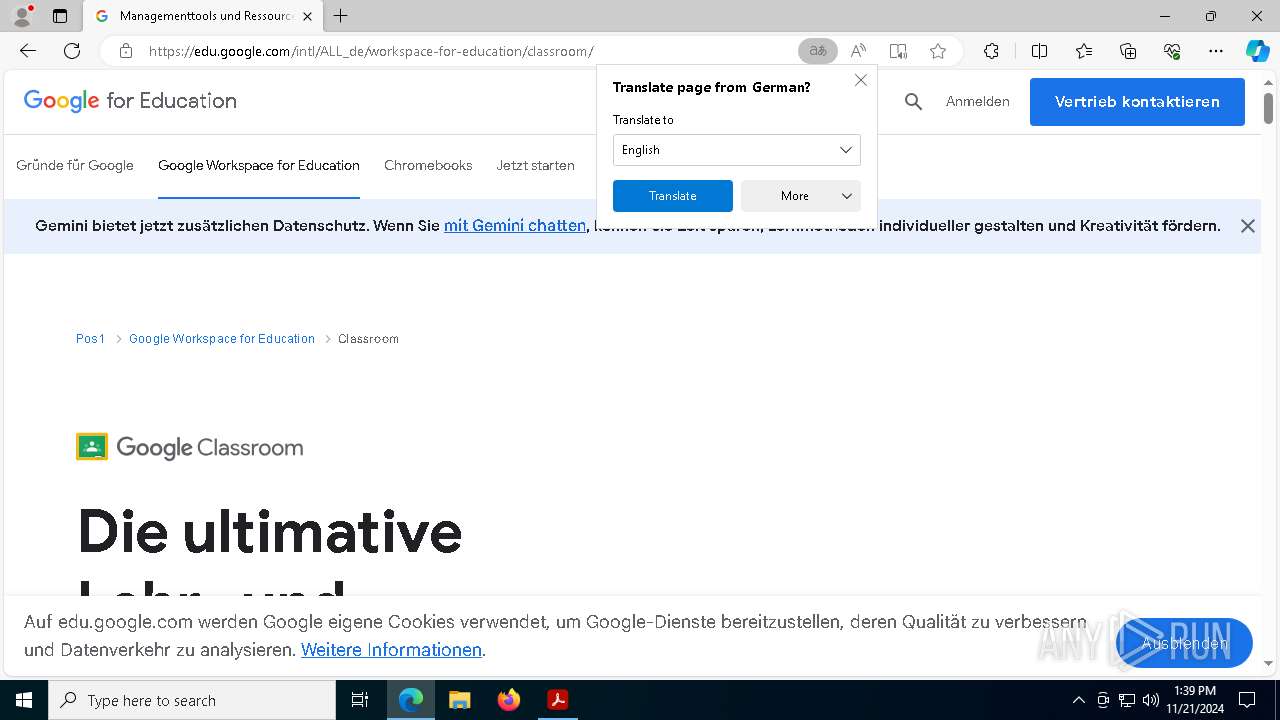
Task: Click the page vertical scrollbar thumb
Action: point(1268,107)
